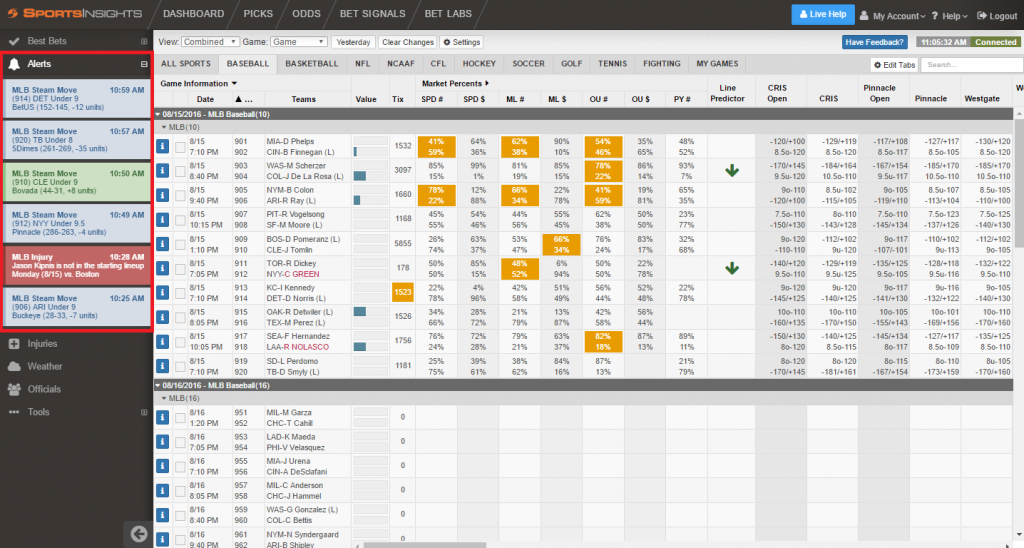Switch to the HOCKEY tab
The width and height of the screenshot is (1024, 548).
pos(479,63)
